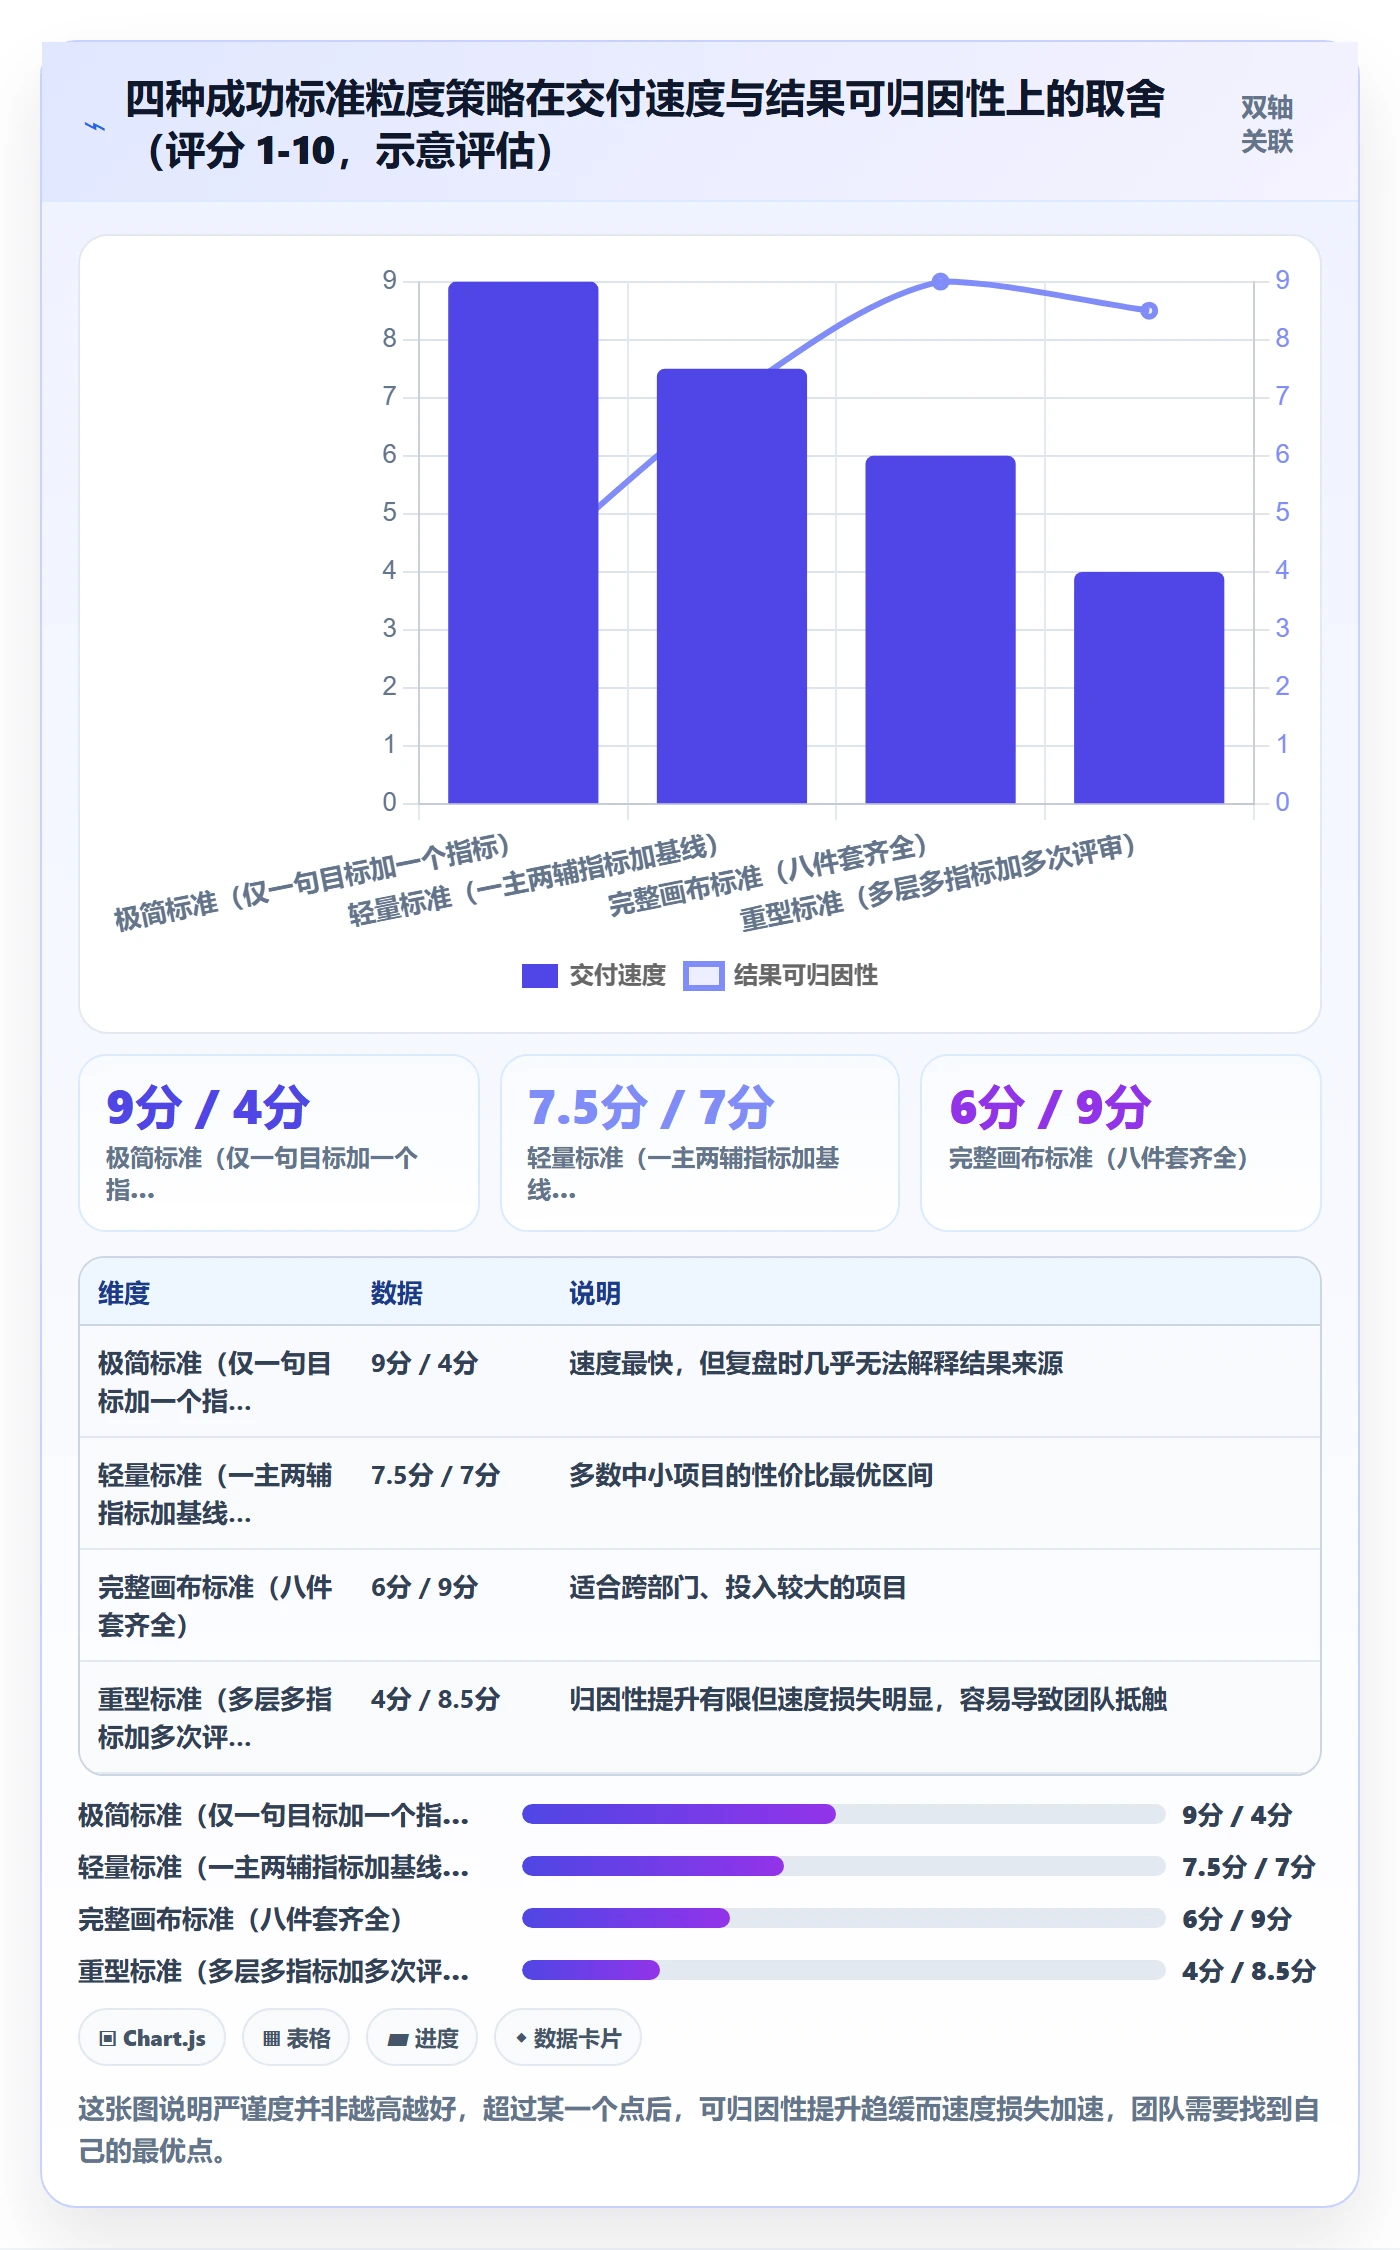Screen dimensions: 1400x2250
Task: Click line point at value 8.5
Action: pos(1149,311)
